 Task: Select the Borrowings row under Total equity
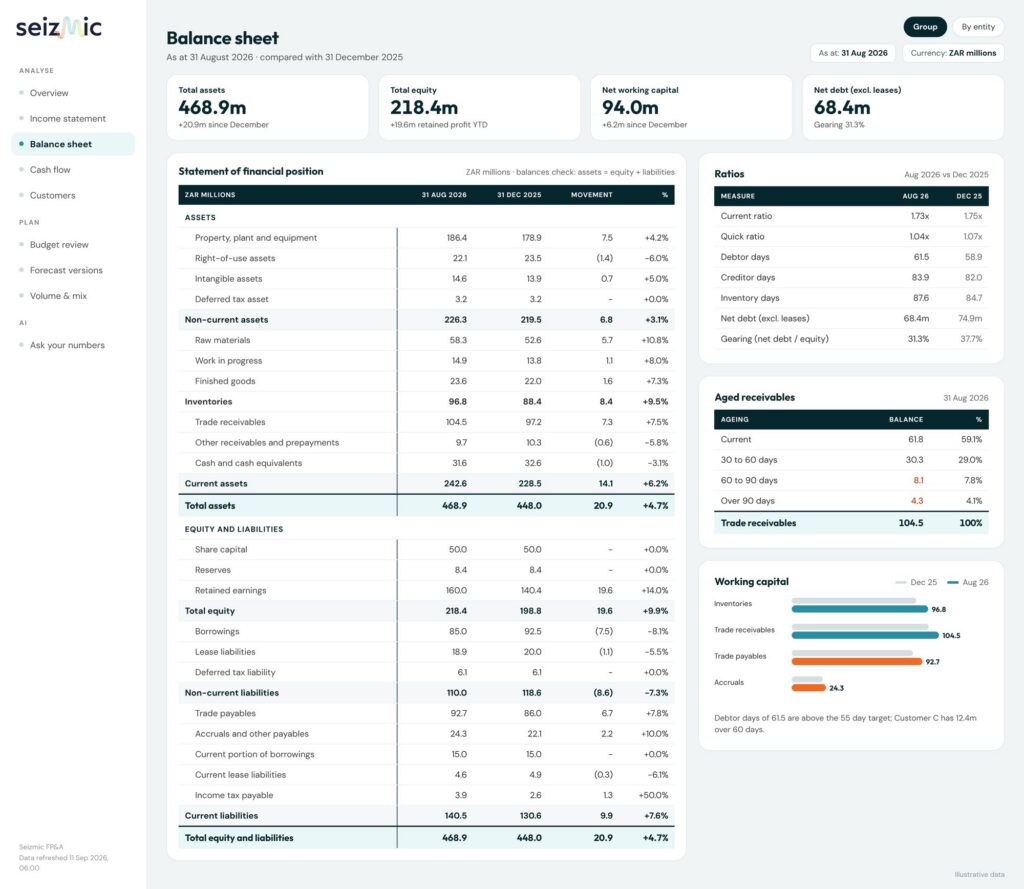tap(426, 631)
